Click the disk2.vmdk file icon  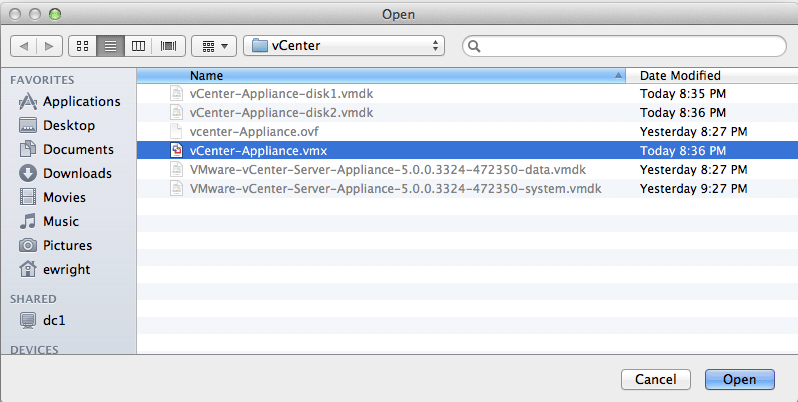tap(176, 112)
